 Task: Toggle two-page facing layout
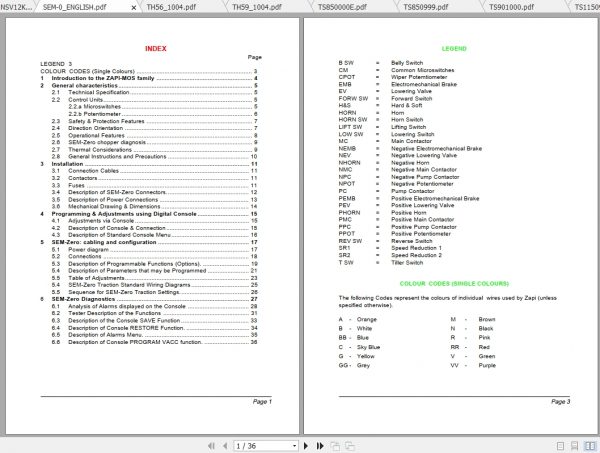click(x=590, y=446)
